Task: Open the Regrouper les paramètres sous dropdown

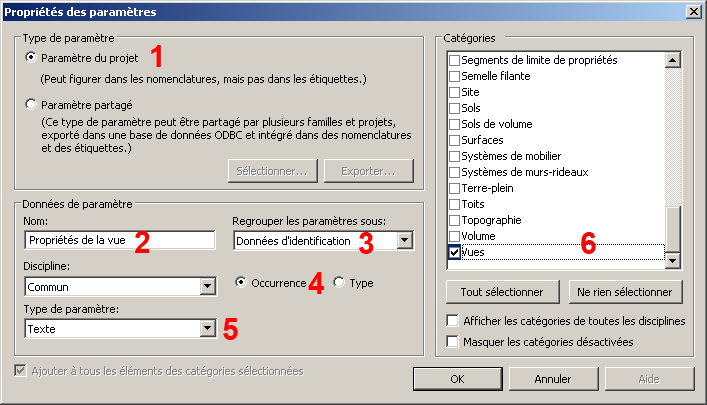Action: [x=404, y=240]
